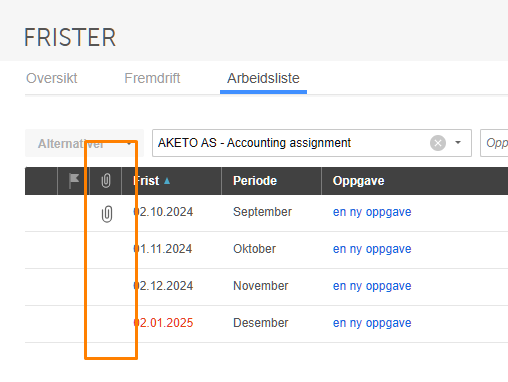Click the flag column header icon
Screen dimensions: 508x382
pos(73,181)
